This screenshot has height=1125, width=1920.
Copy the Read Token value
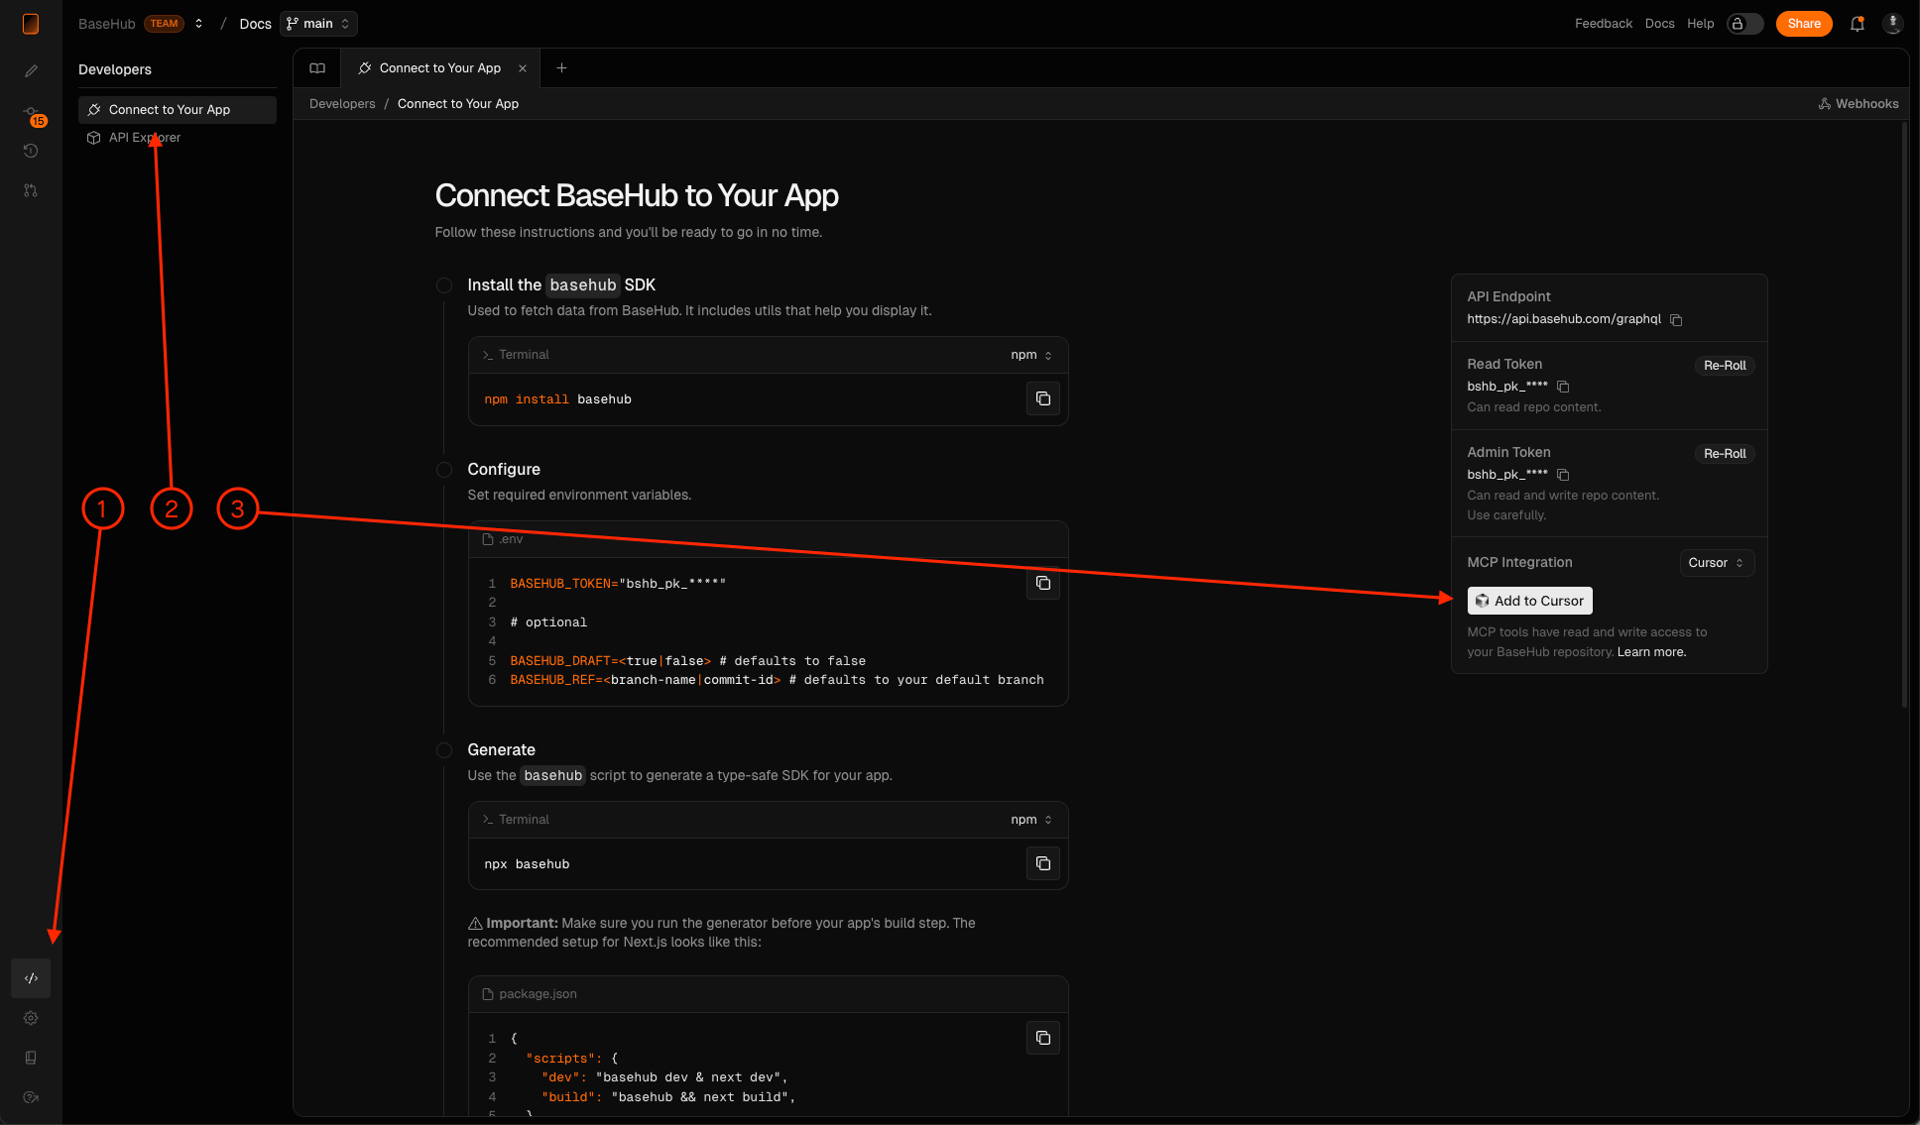pyautogui.click(x=1563, y=386)
